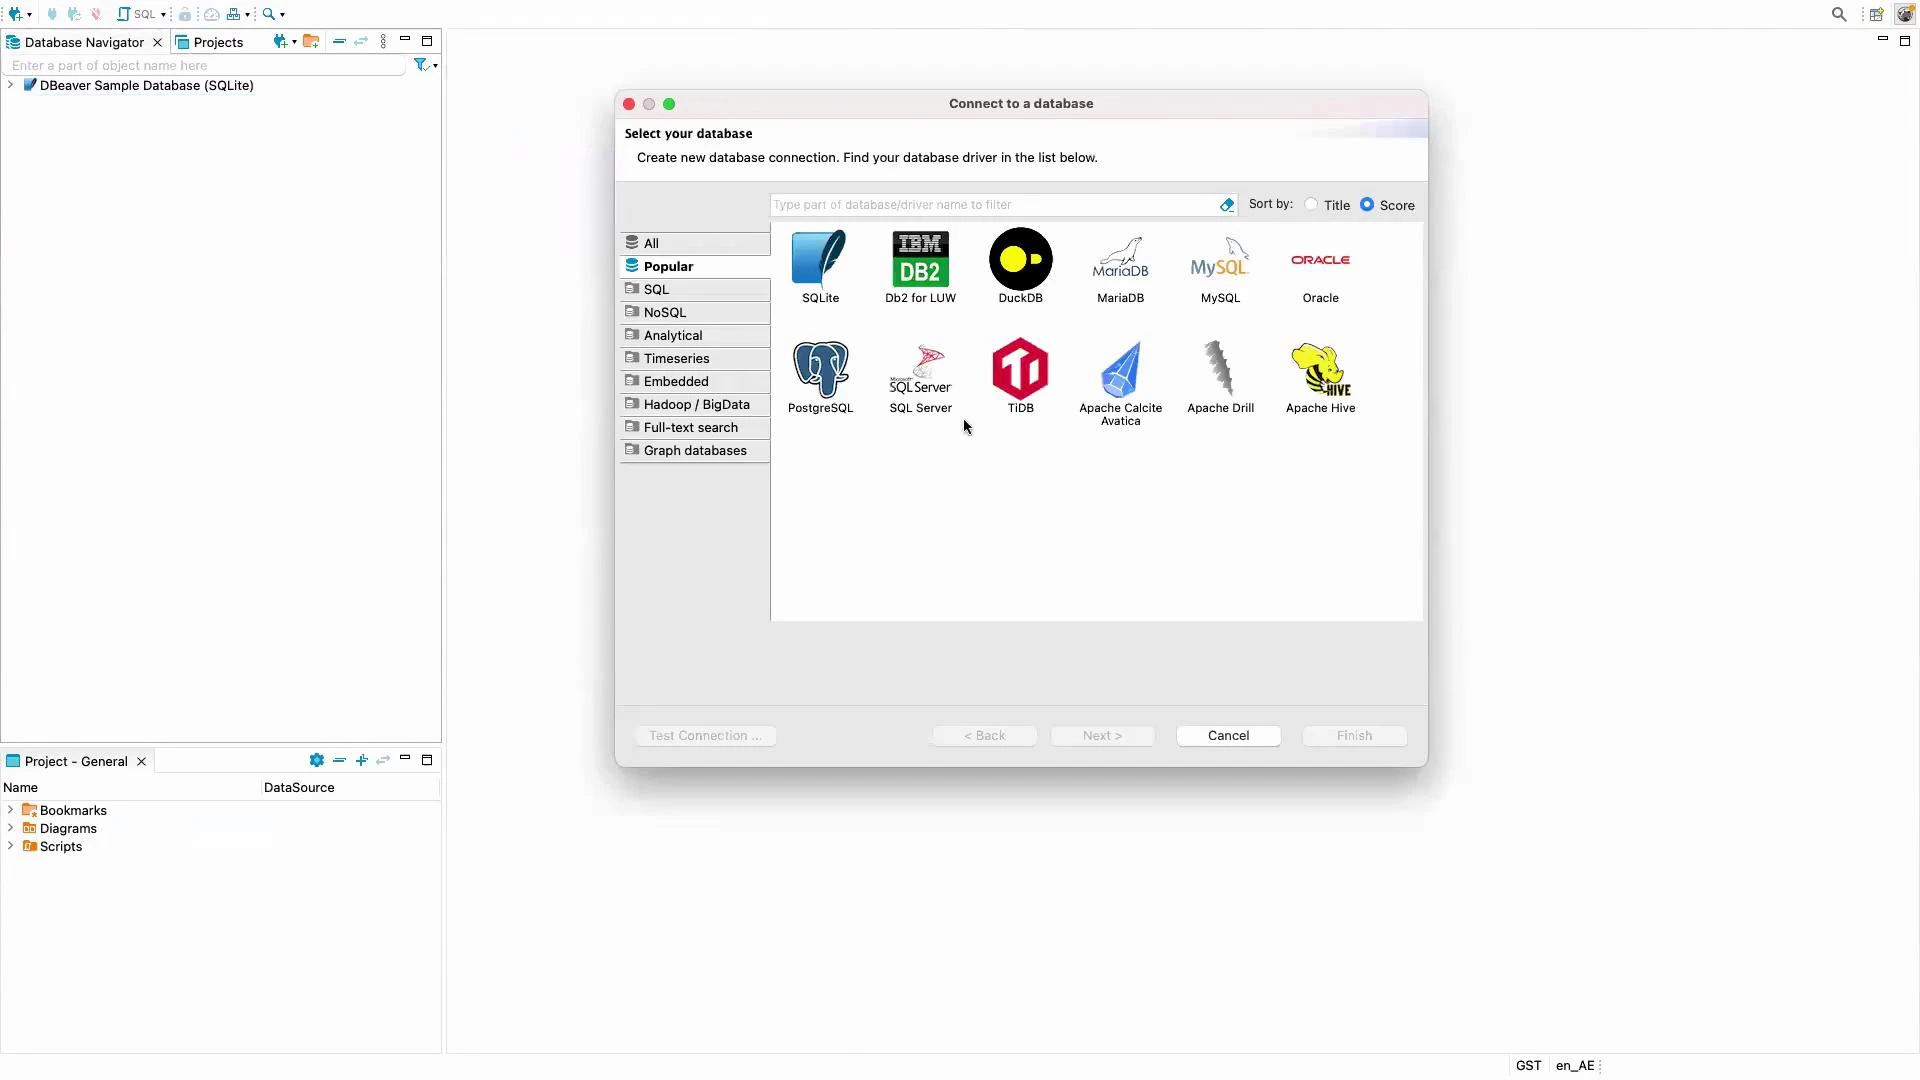
Task: Switch sorting to Title
Action: click(1311, 204)
